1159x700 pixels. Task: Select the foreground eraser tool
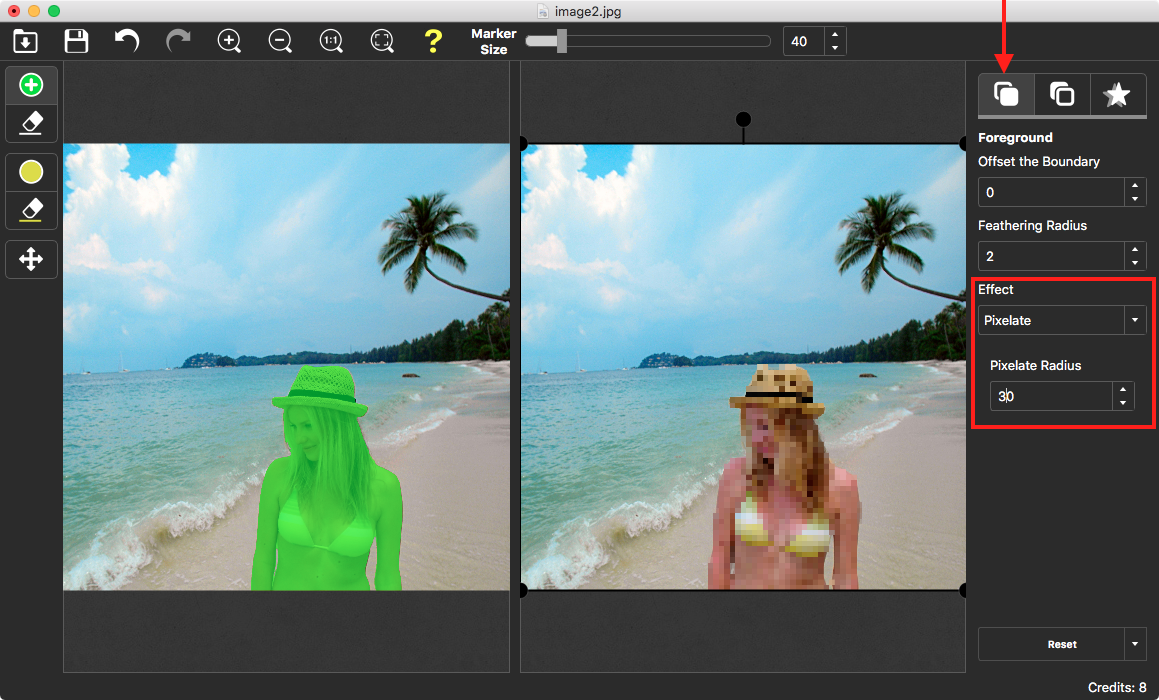tap(31, 123)
